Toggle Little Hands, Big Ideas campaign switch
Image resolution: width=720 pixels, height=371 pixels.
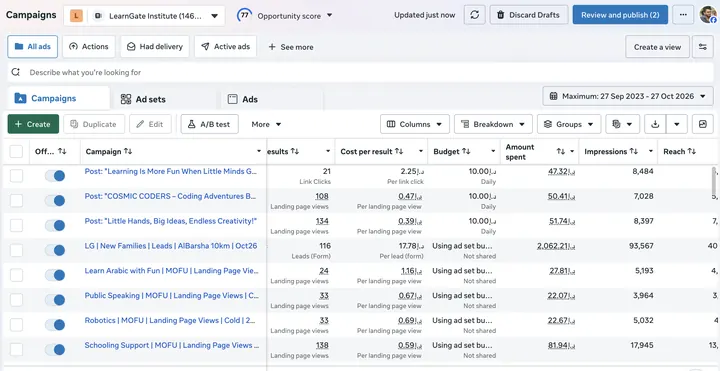click(55, 225)
